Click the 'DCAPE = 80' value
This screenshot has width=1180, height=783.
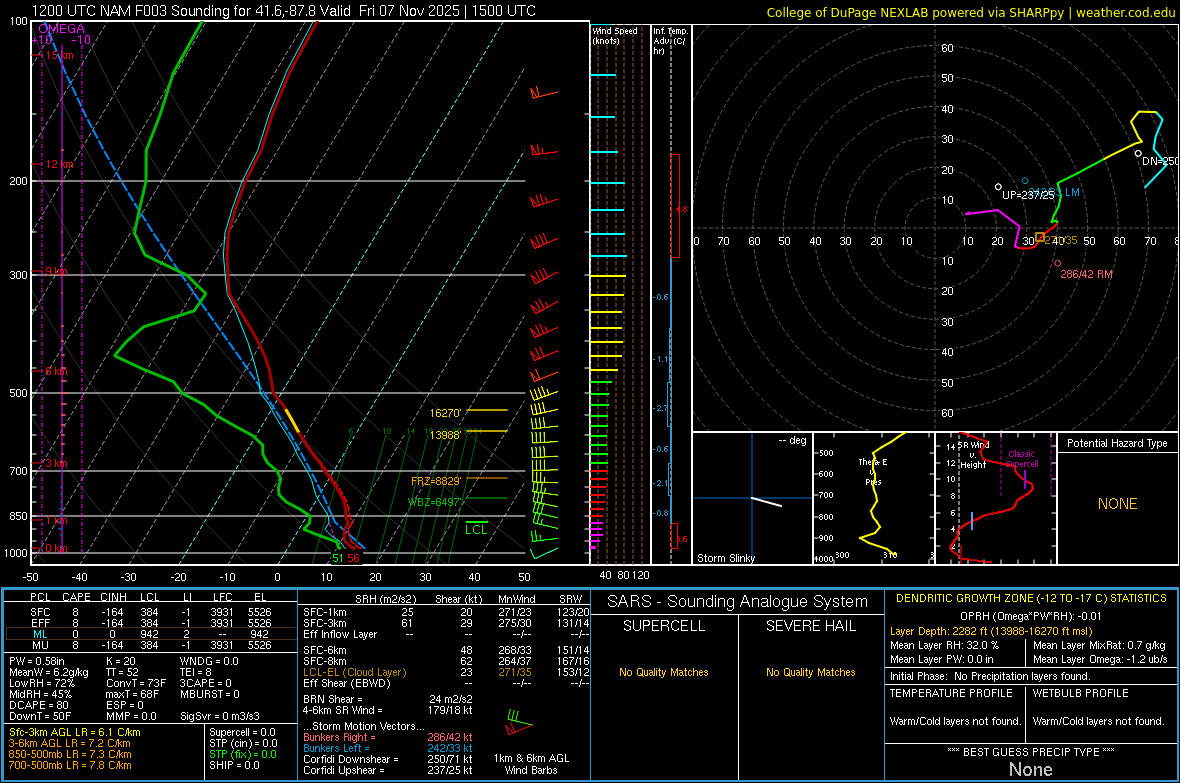click(x=39, y=705)
